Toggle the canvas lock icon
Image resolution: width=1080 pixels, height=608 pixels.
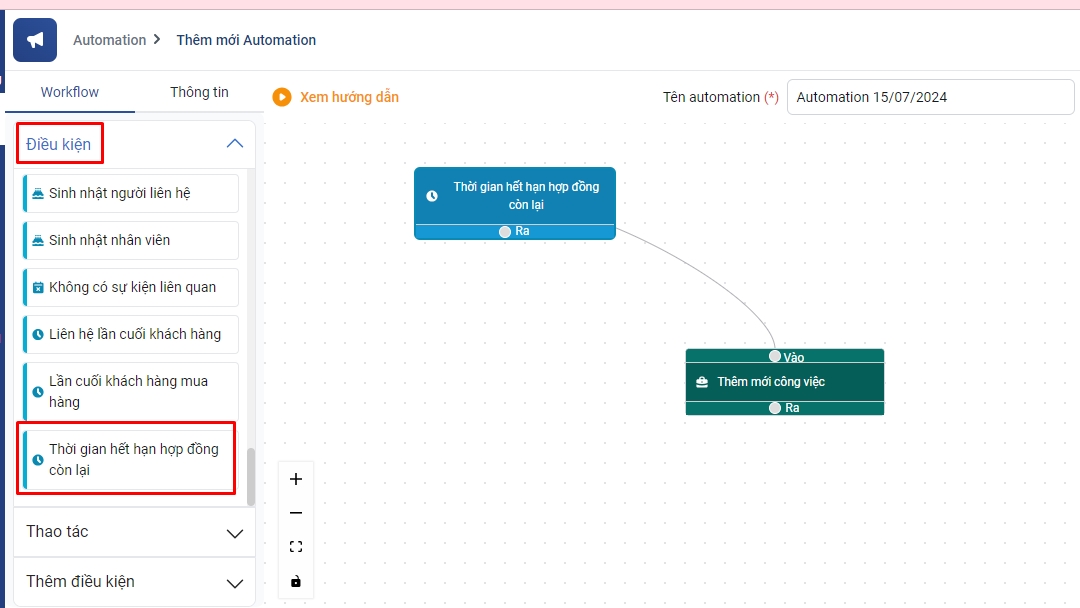tap(296, 581)
